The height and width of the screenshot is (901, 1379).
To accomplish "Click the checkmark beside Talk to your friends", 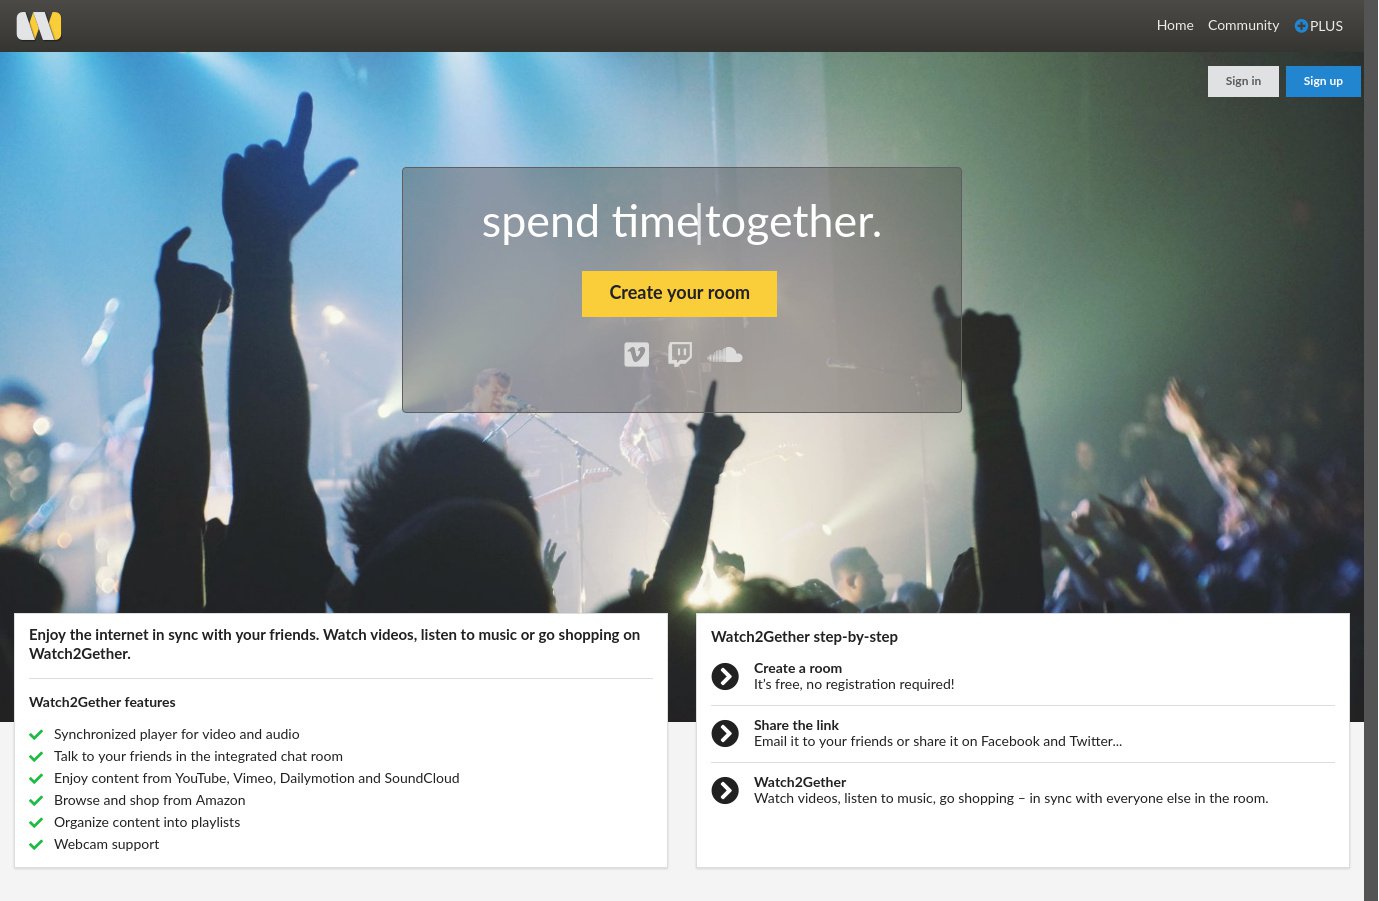I will click(36, 756).
